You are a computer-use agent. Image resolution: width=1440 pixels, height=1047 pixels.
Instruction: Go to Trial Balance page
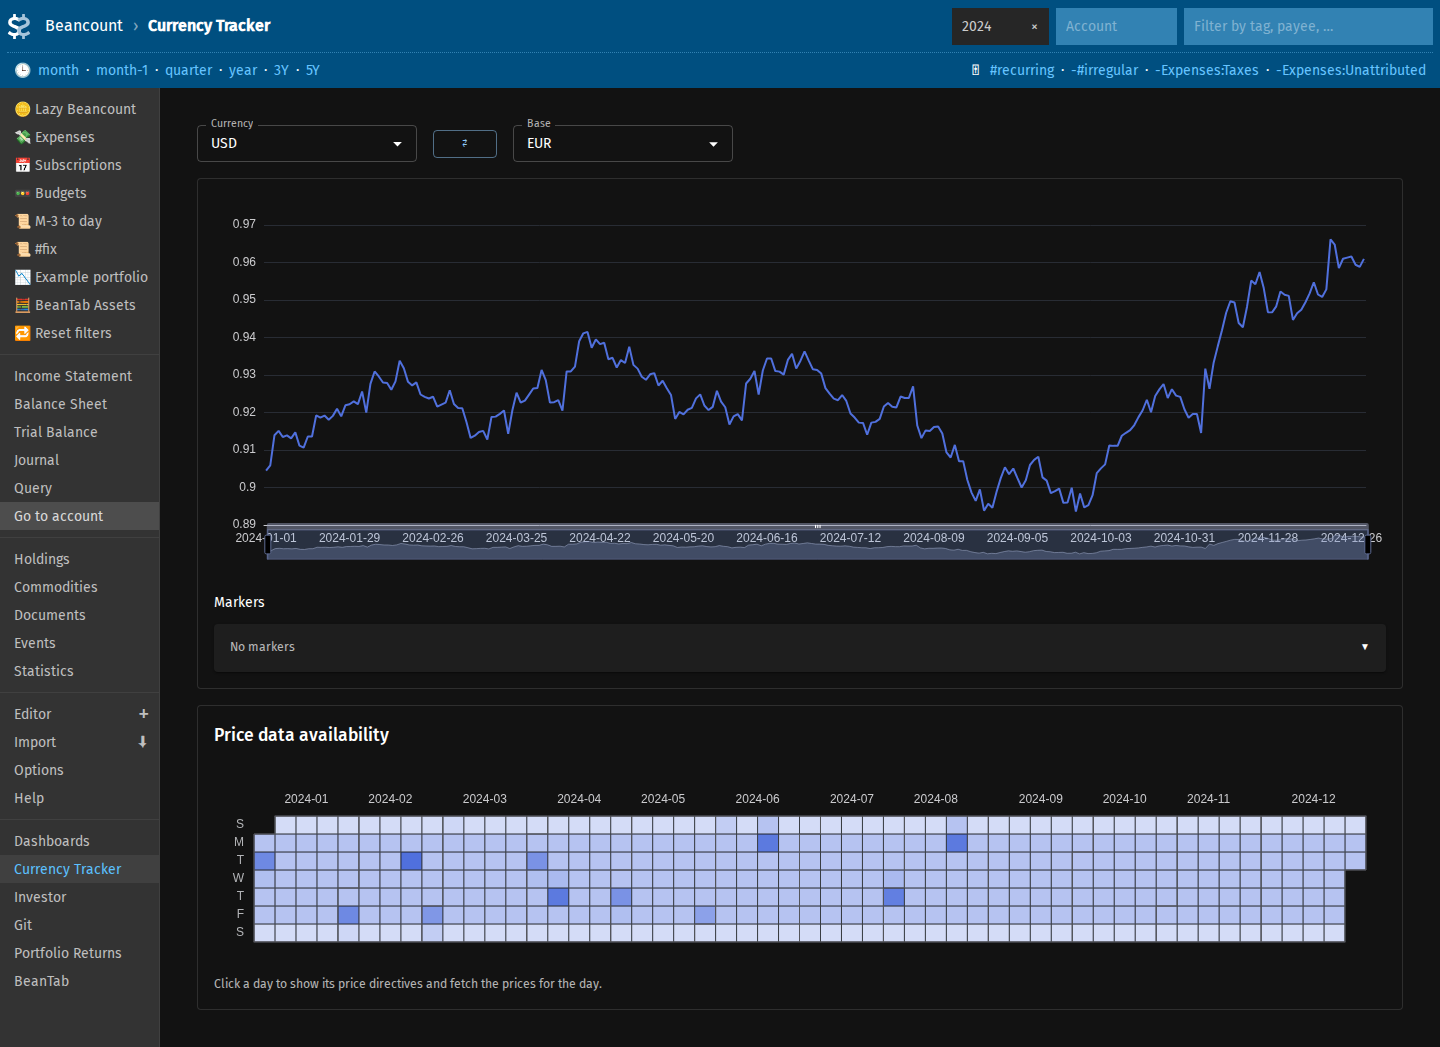pos(79,432)
